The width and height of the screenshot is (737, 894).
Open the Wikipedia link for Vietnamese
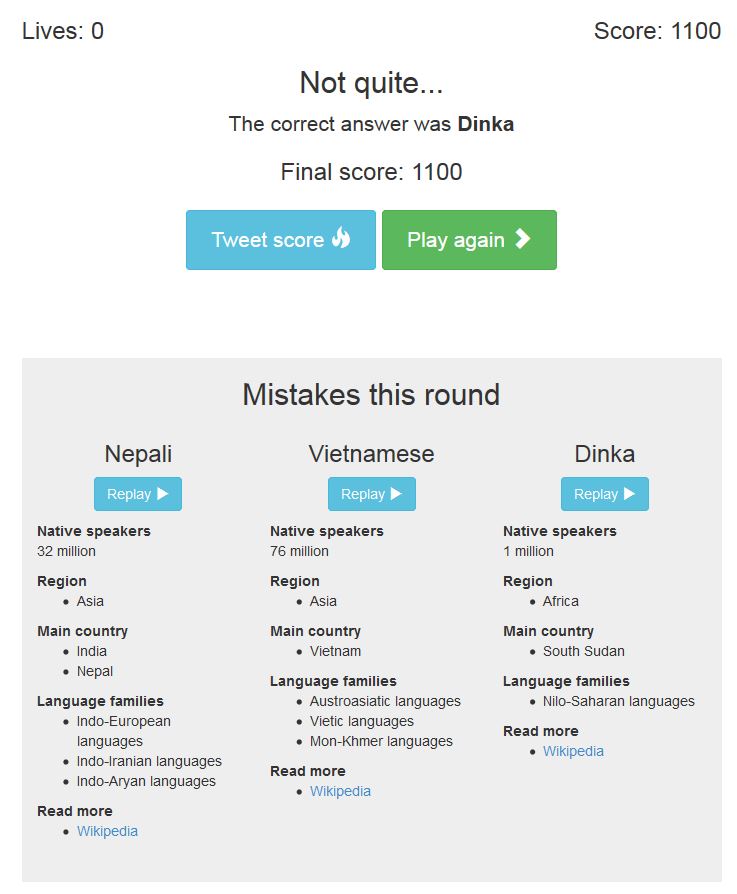tap(340, 791)
